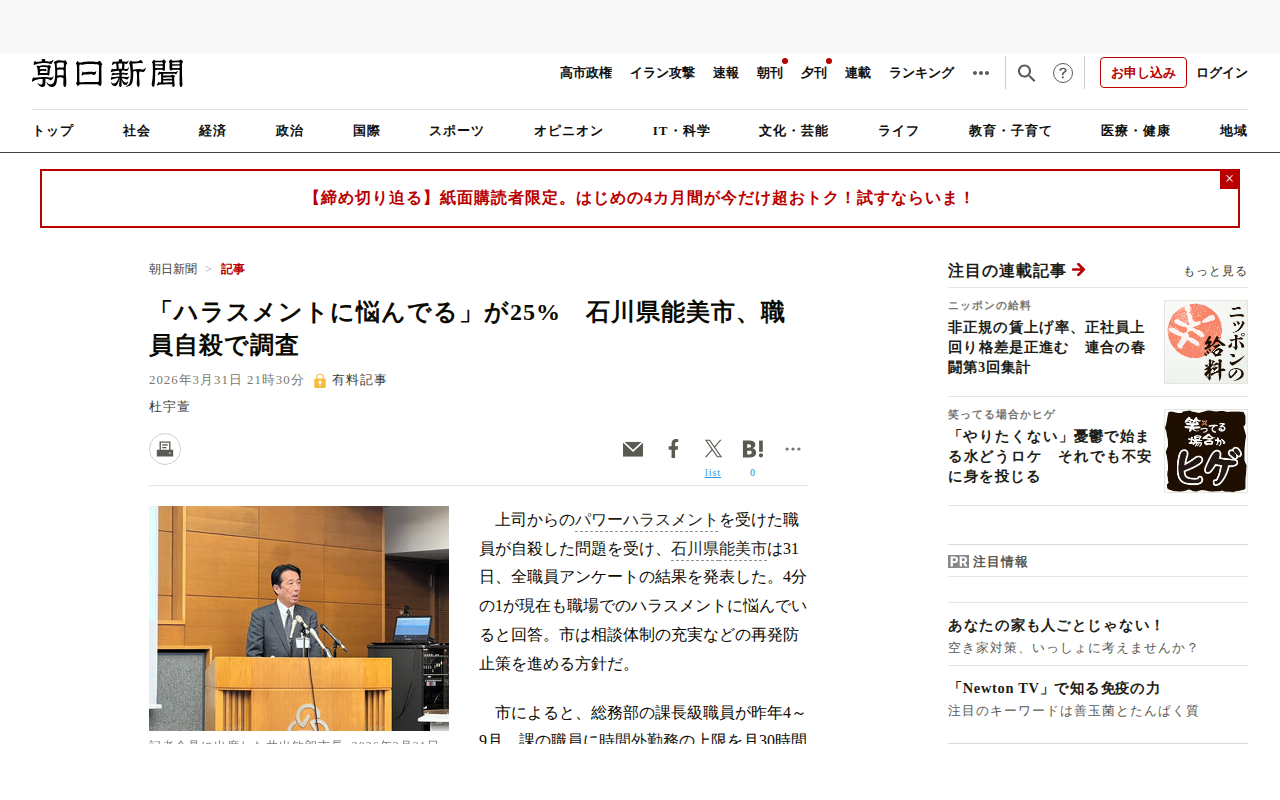Open the あなたの家も人ごとじゃない！ PR link
This screenshot has width=1280, height=800.
pos(1056,626)
